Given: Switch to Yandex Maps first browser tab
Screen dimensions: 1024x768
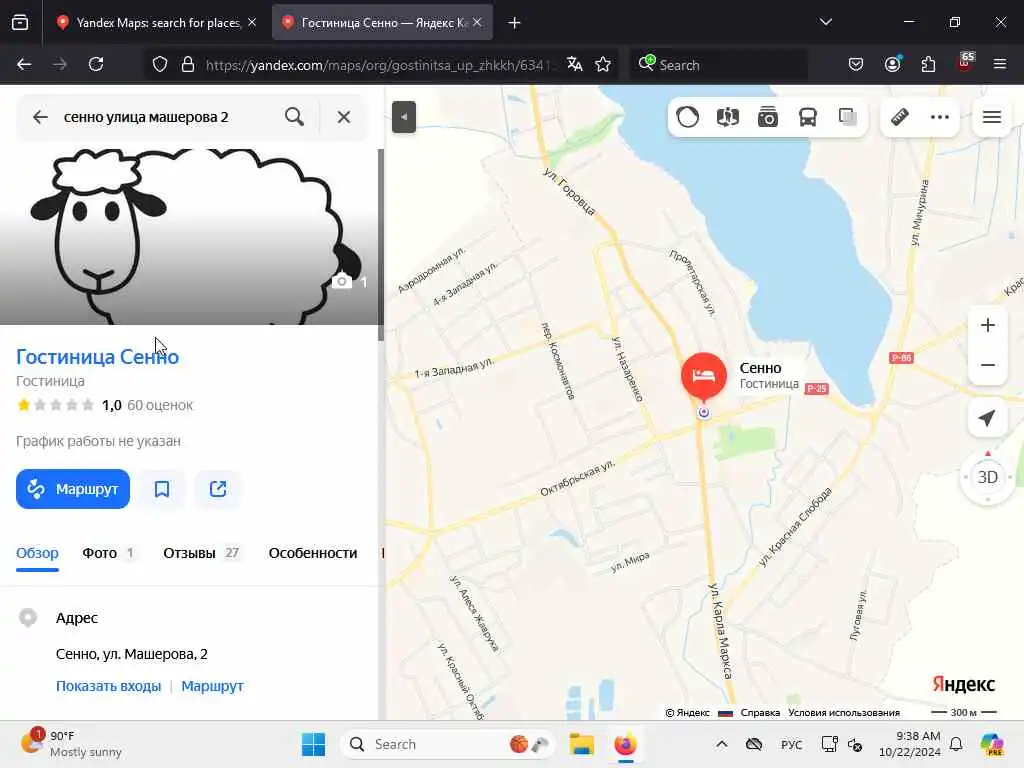Looking at the screenshot, I should click(x=157, y=23).
